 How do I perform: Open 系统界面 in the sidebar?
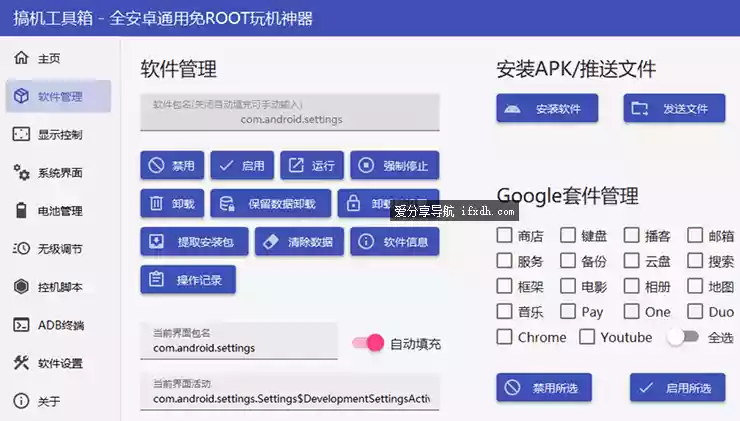[59, 172]
